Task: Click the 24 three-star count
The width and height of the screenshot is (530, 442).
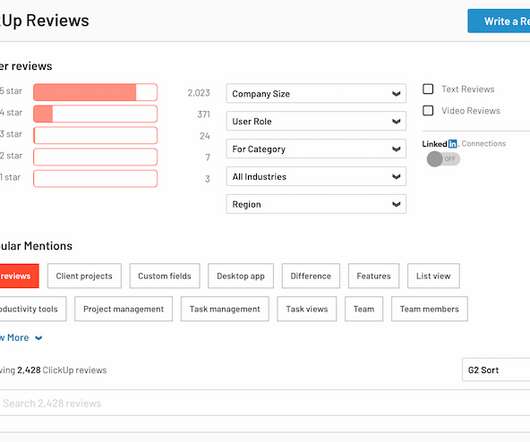Action: click(x=205, y=136)
